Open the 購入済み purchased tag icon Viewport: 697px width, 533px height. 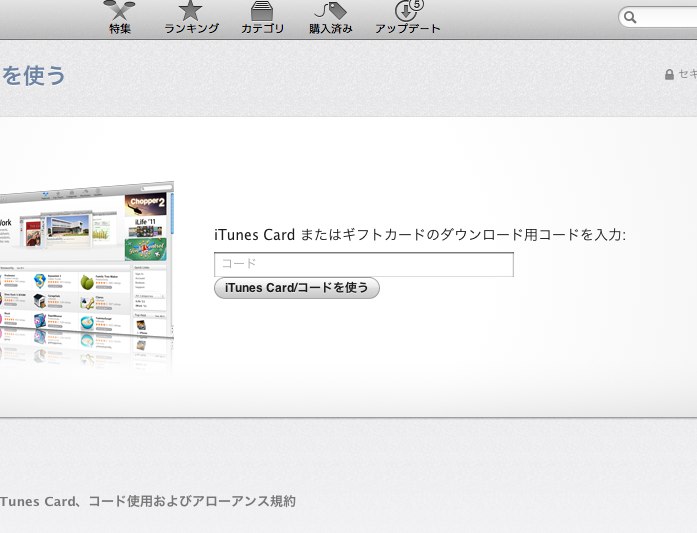[x=330, y=11]
